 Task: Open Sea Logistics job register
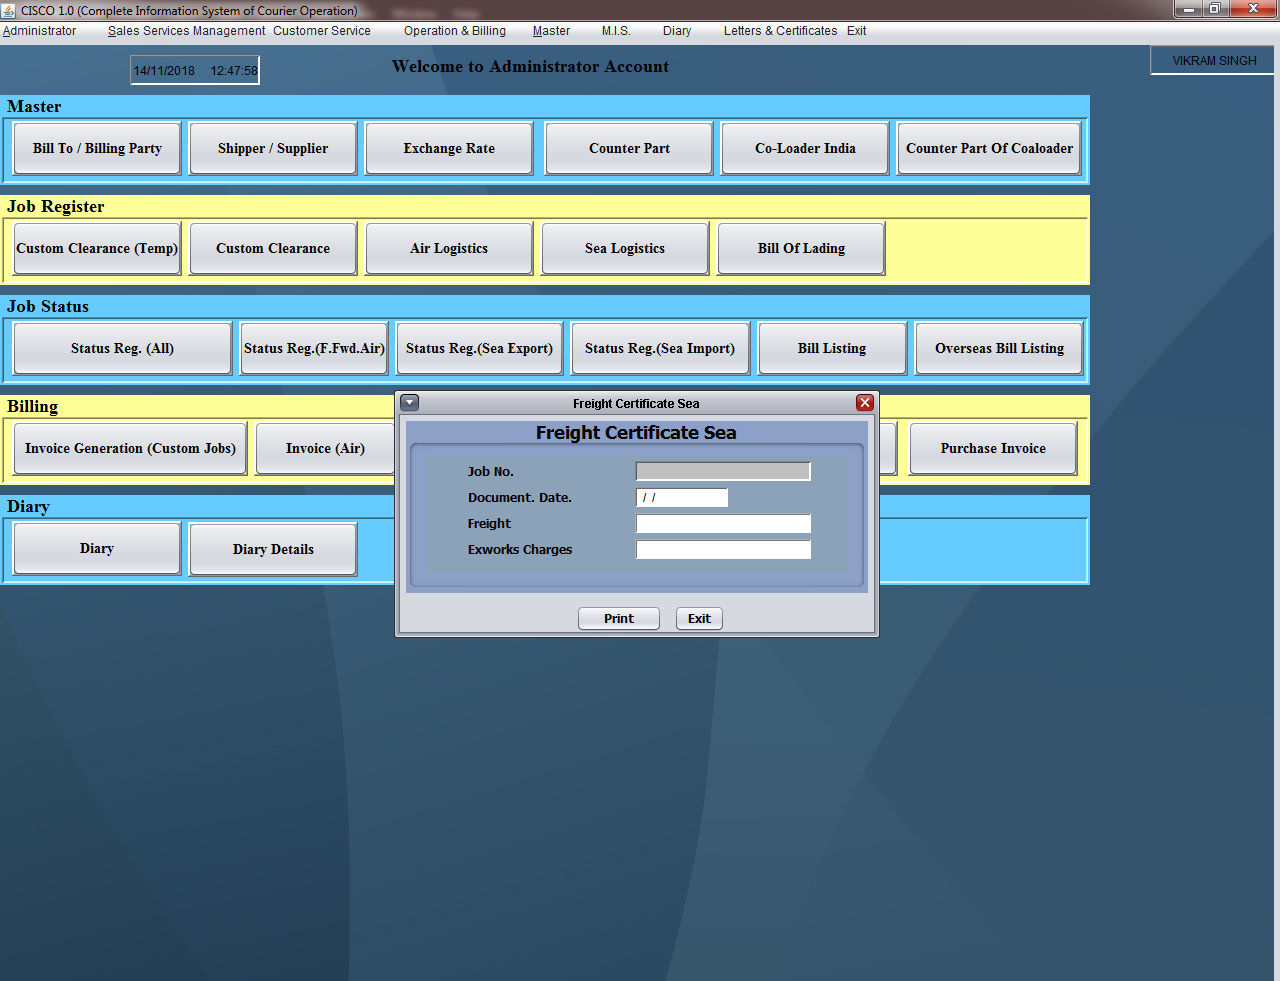pos(625,248)
